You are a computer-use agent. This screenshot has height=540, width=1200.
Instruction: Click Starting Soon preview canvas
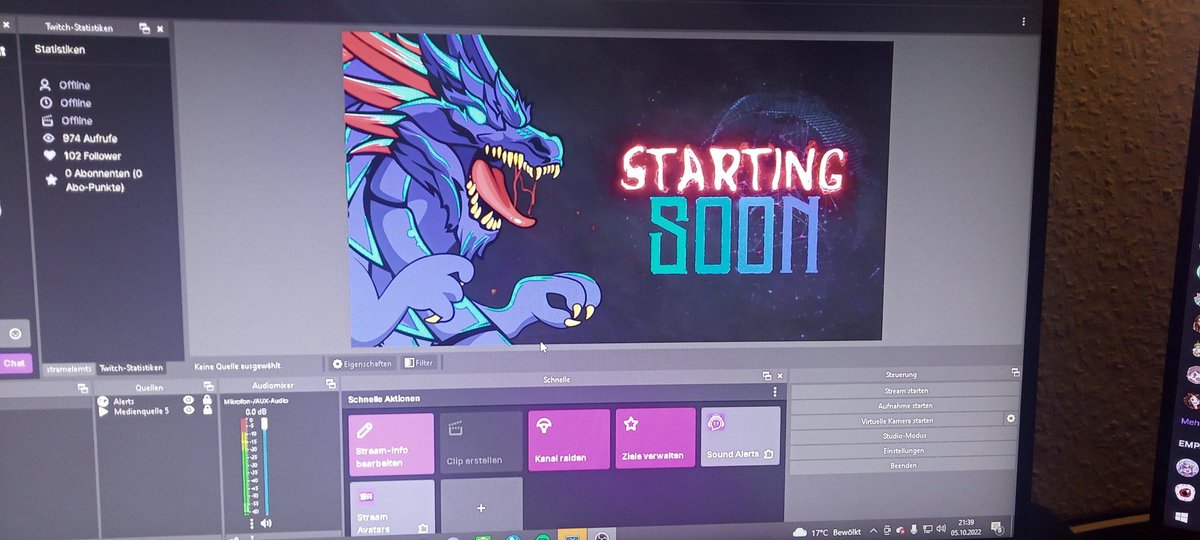coord(618,190)
